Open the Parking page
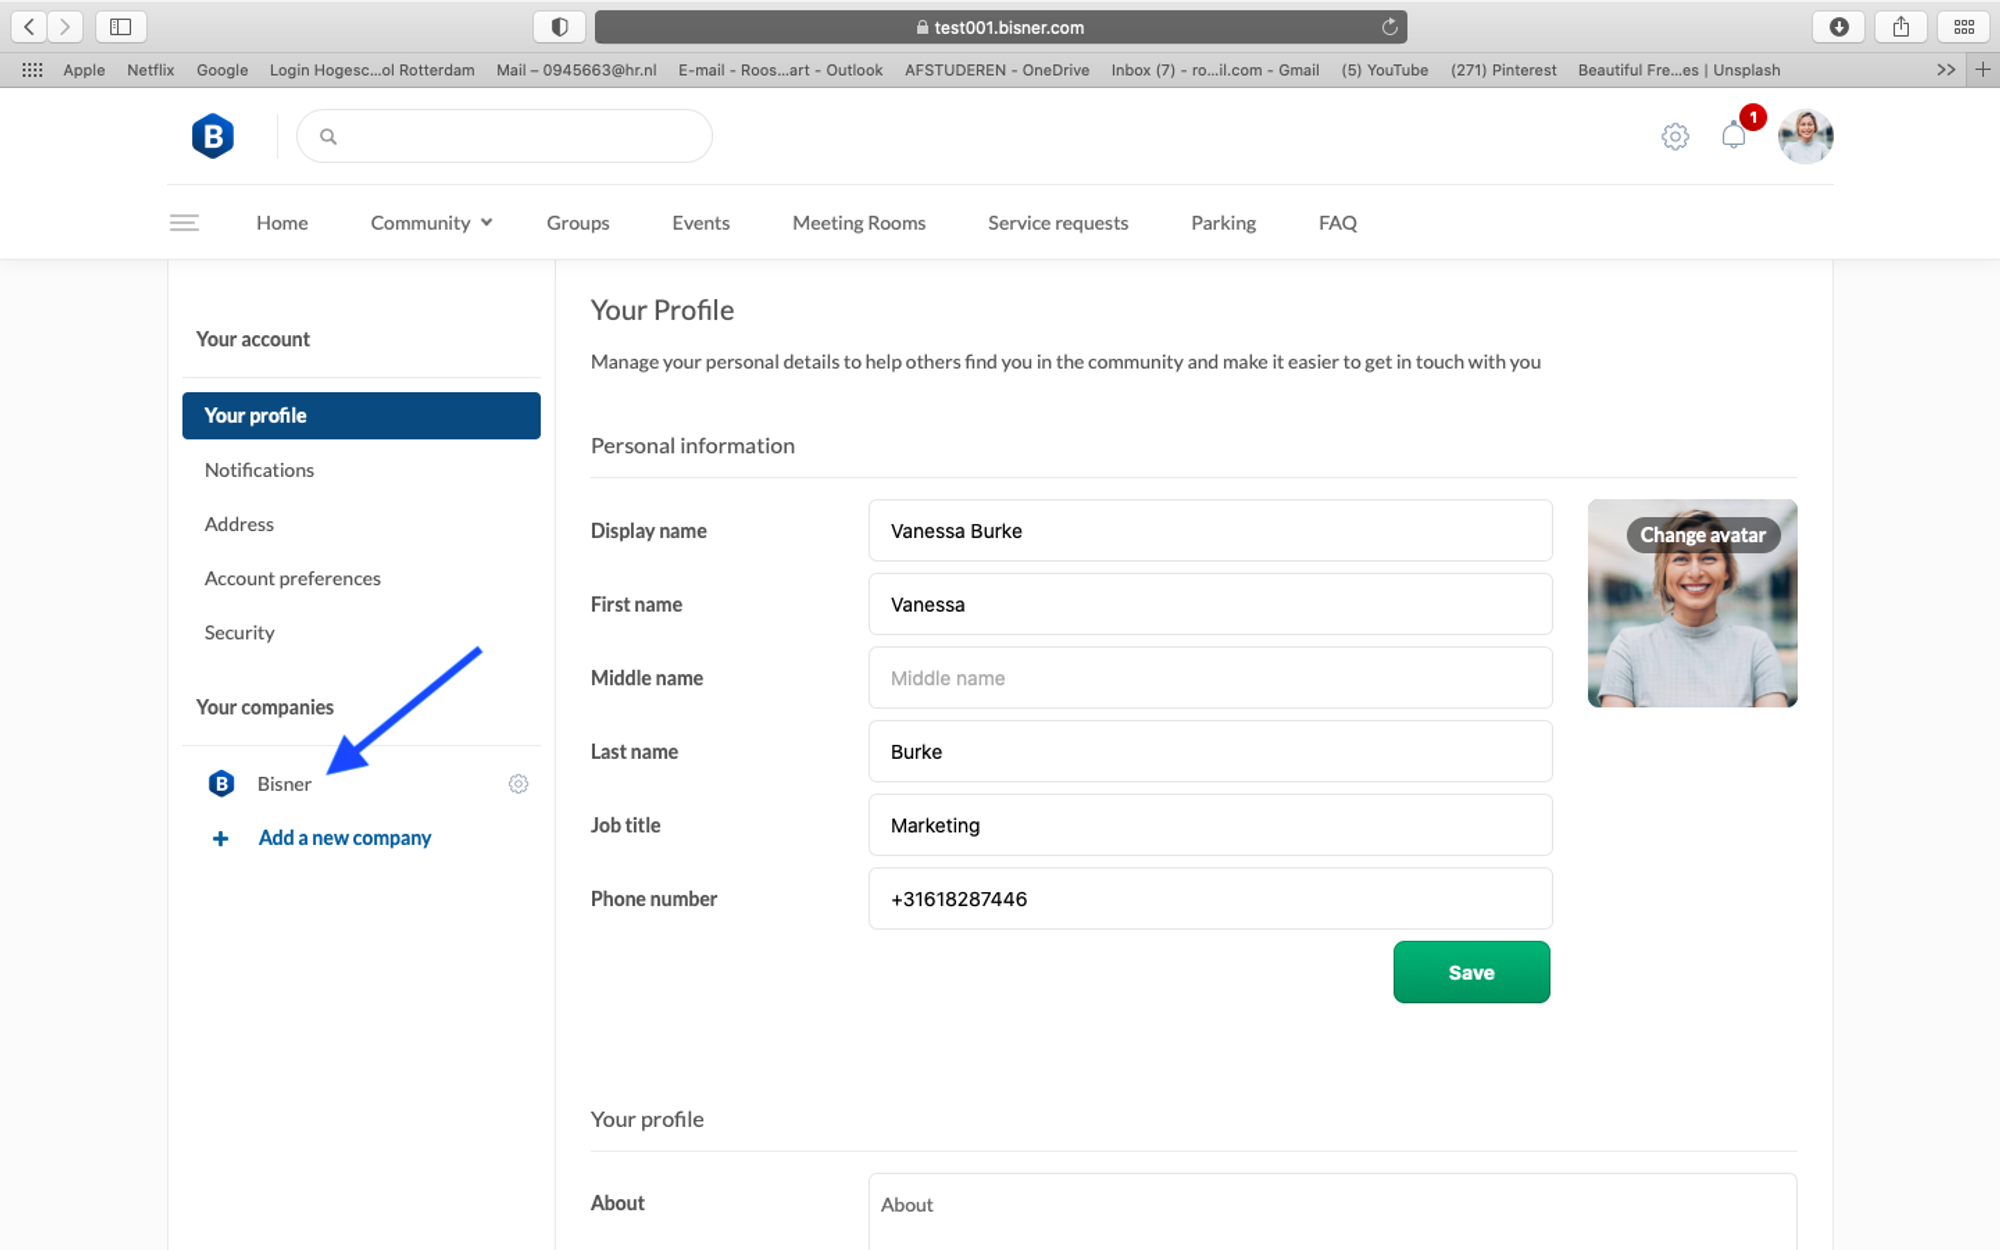The height and width of the screenshot is (1250, 2000). [x=1223, y=223]
